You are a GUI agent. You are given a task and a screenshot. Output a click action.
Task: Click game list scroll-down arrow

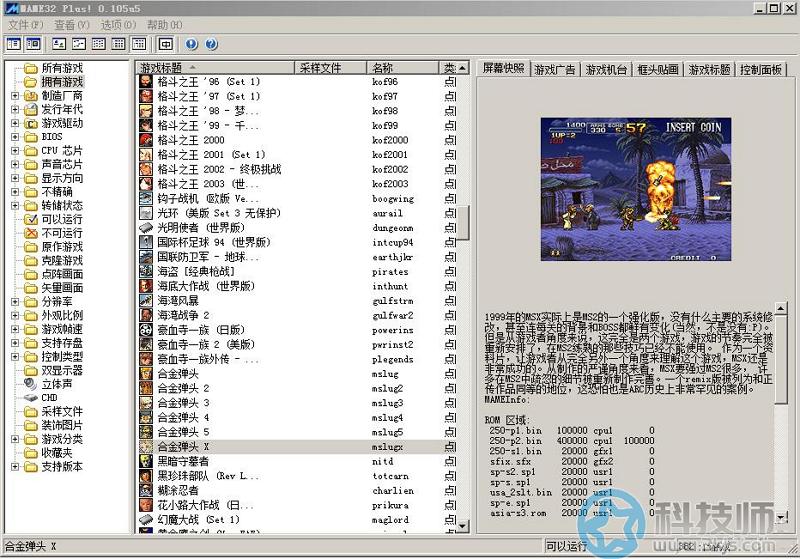[x=463, y=526]
